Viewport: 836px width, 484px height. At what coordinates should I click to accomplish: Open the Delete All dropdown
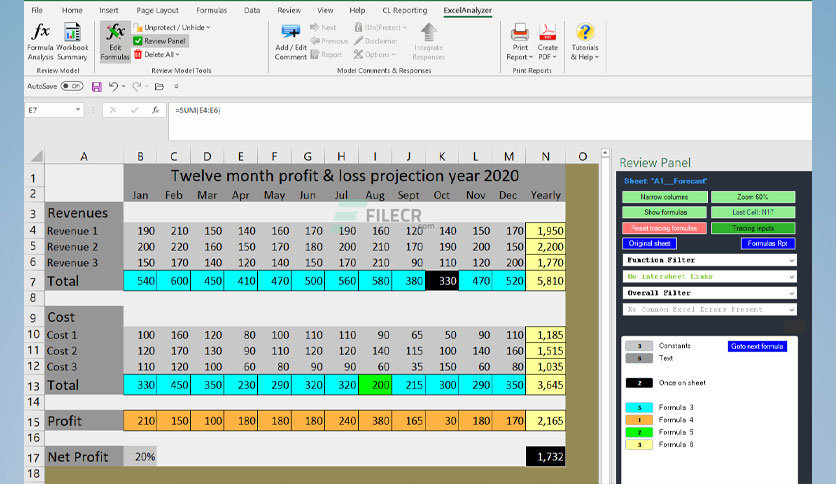tap(157, 54)
